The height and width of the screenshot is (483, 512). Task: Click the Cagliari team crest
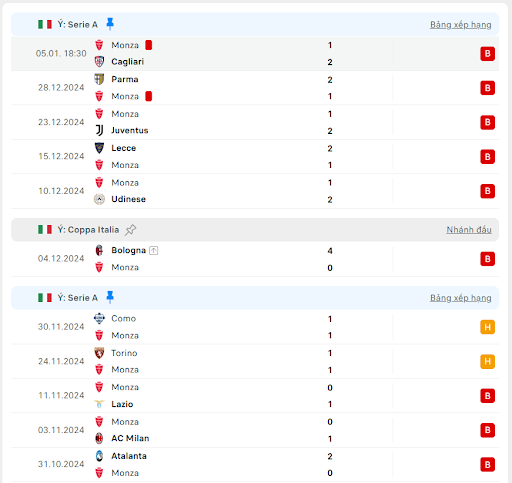coord(99,62)
